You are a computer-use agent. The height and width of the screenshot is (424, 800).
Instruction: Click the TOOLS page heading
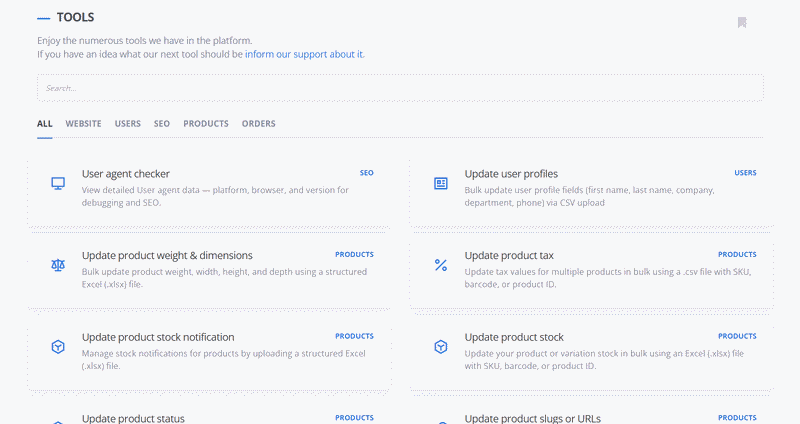(76, 17)
